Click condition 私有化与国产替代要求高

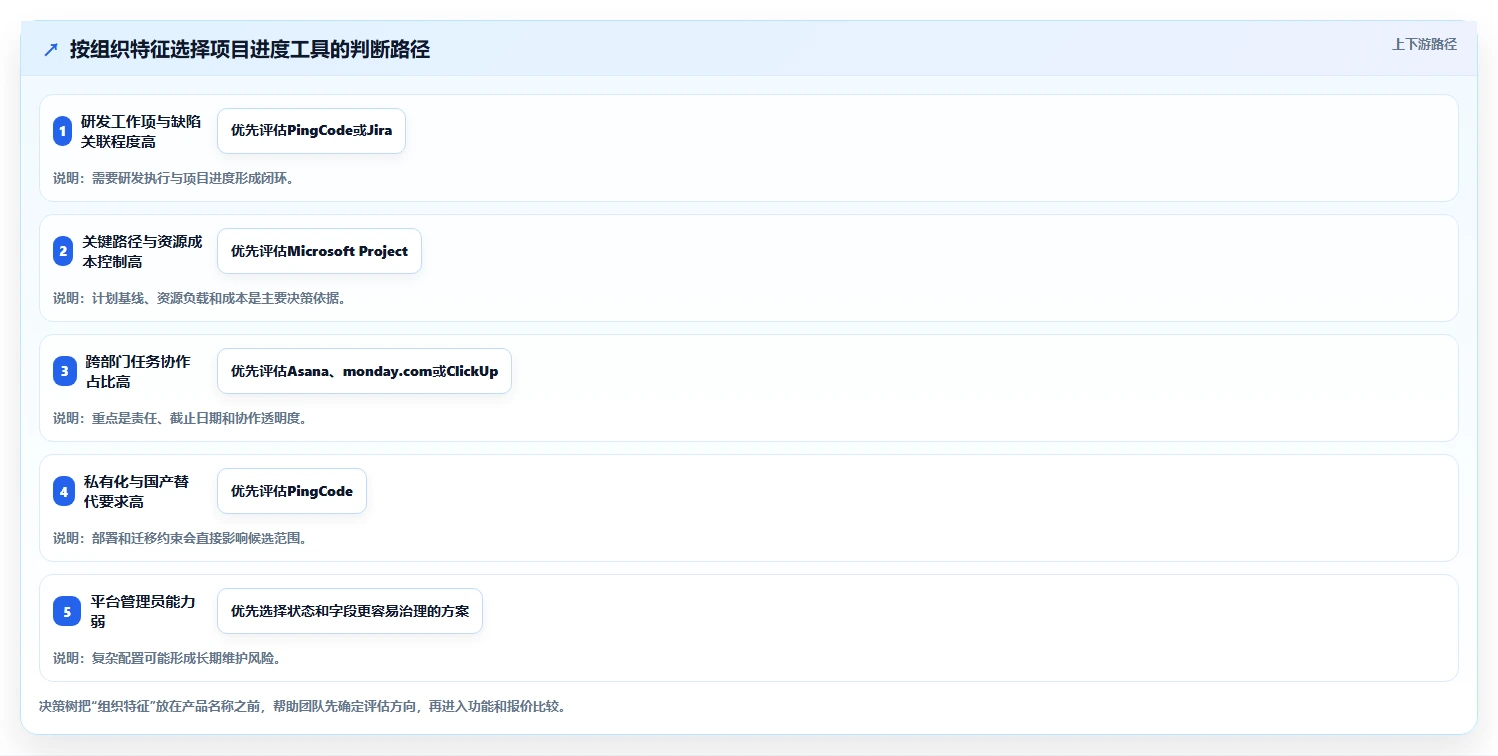pos(136,491)
